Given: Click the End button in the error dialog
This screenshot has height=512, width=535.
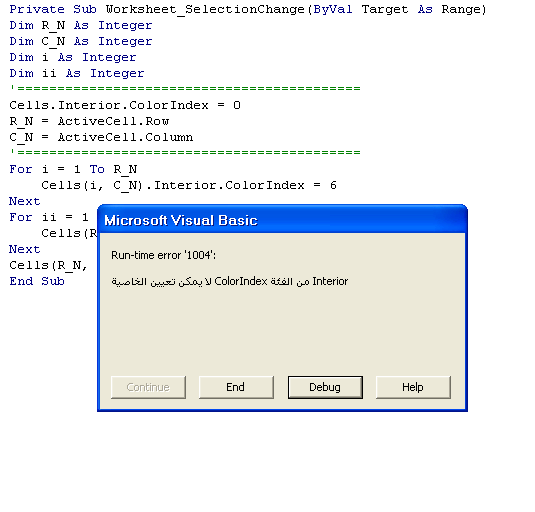Looking at the screenshot, I should 236,387.
